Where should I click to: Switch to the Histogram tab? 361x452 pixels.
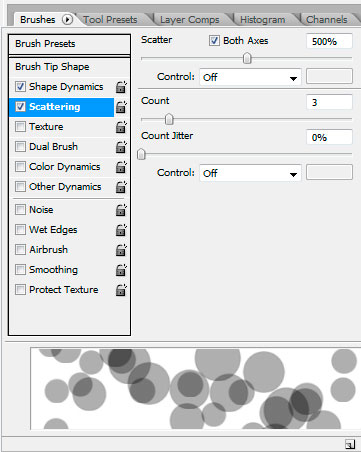[263, 20]
